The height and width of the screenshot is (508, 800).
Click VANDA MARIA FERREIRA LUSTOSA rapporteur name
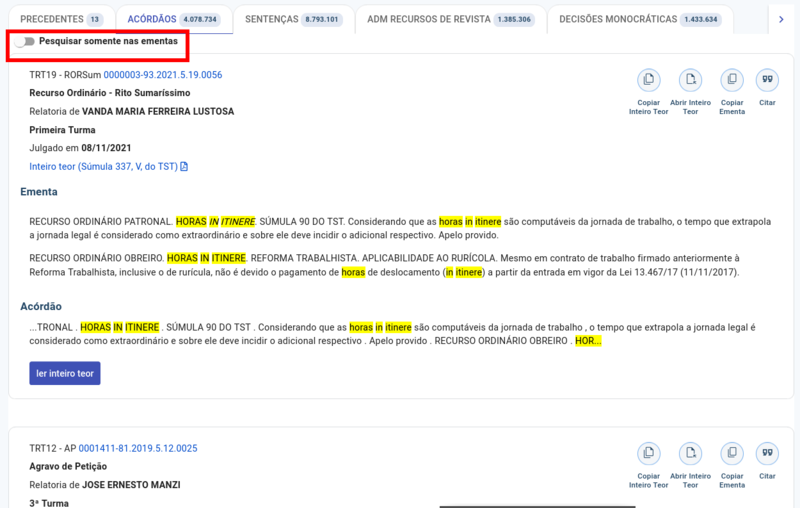point(158,111)
